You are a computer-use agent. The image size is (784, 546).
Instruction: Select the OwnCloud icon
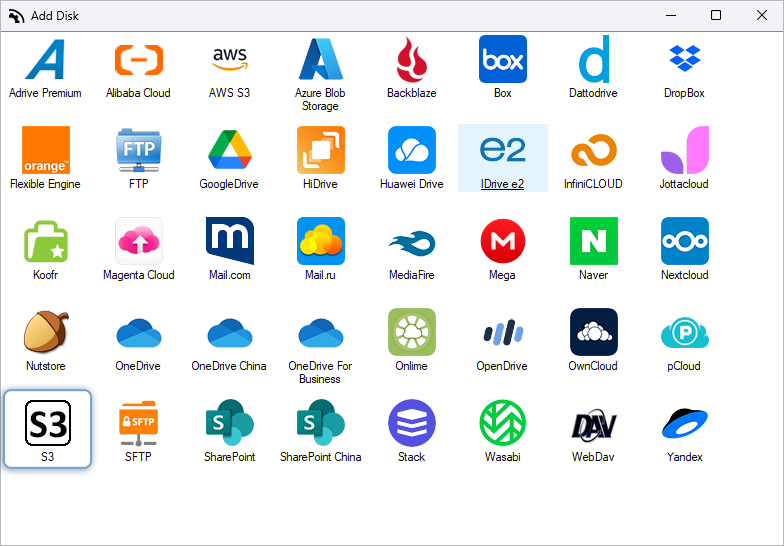coord(594,332)
